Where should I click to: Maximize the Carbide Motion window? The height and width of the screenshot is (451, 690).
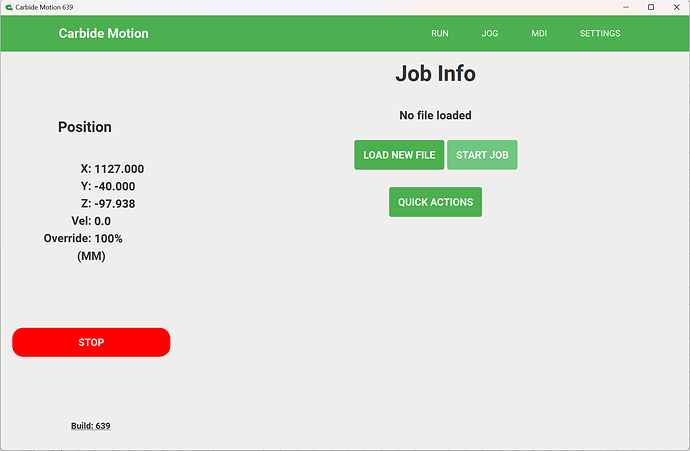click(x=651, y=7)
